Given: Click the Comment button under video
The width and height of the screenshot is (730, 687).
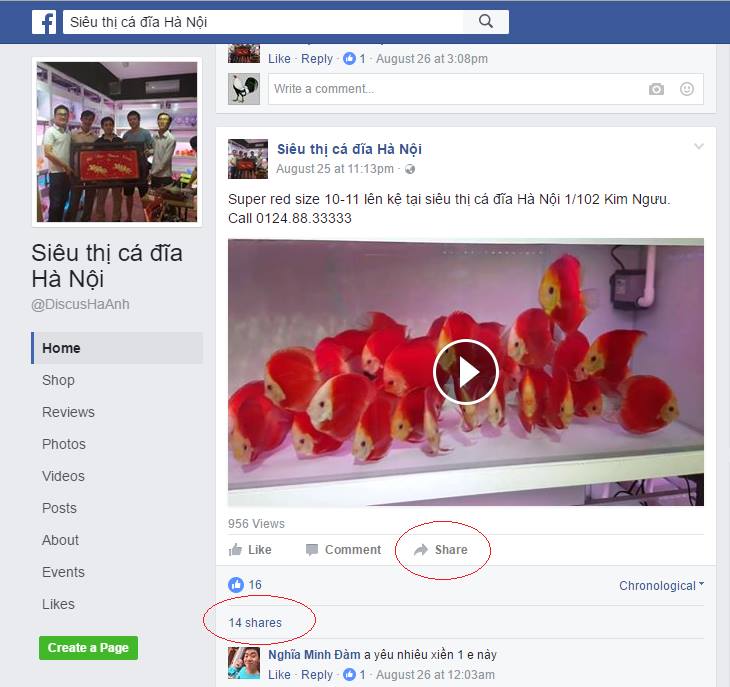Looking at the screenshot, I should pos(344,550).
